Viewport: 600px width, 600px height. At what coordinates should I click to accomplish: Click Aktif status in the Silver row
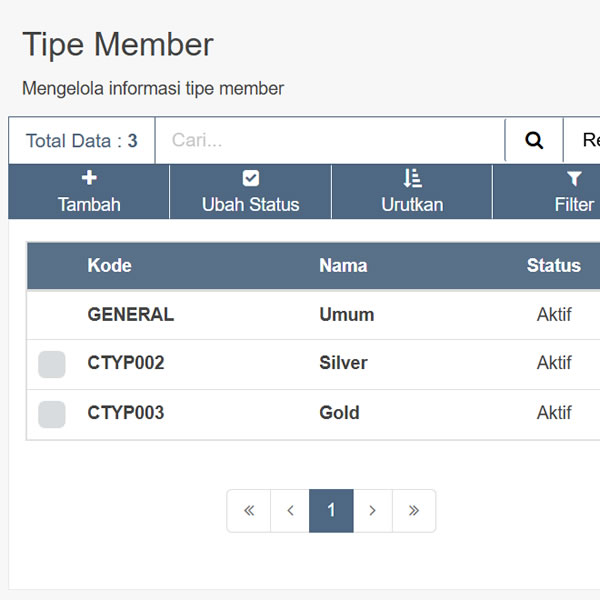click(x=554, y=363)
